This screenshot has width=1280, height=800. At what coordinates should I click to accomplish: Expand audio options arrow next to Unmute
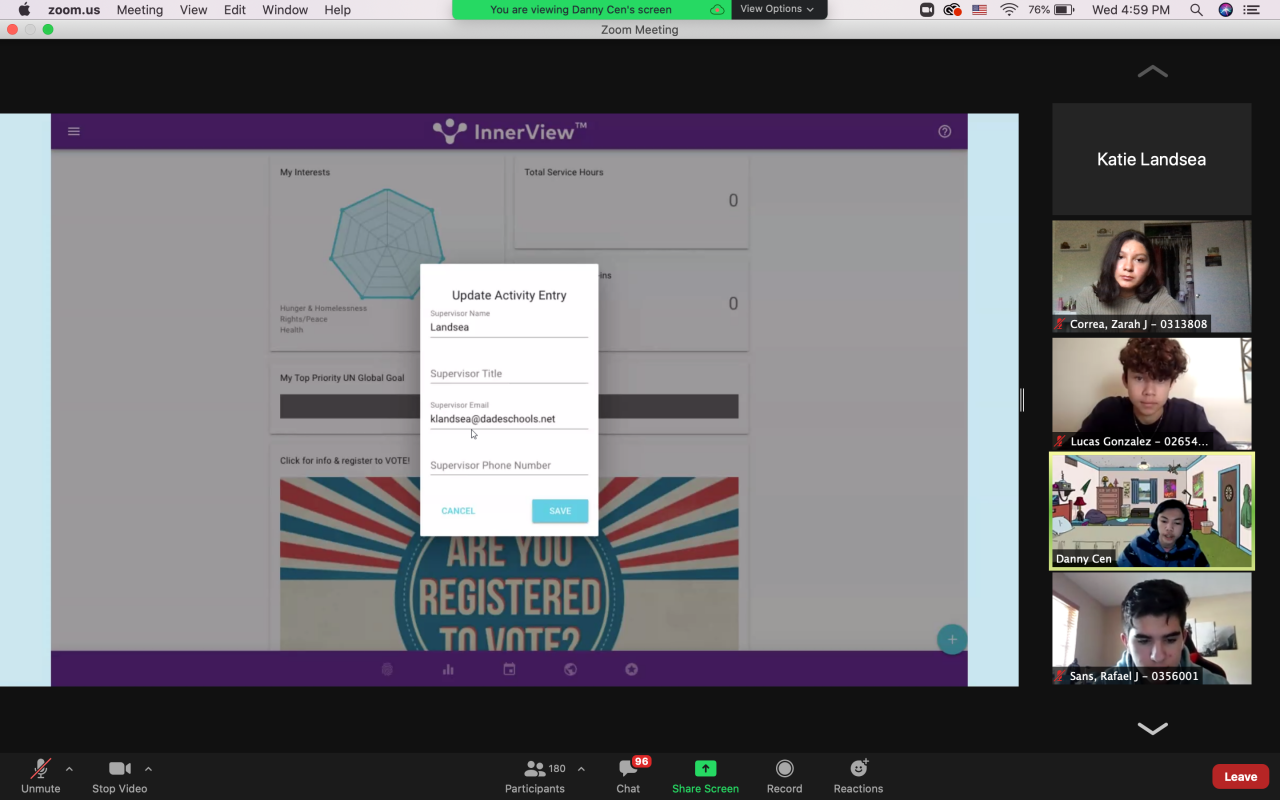[x=69, y=769]
